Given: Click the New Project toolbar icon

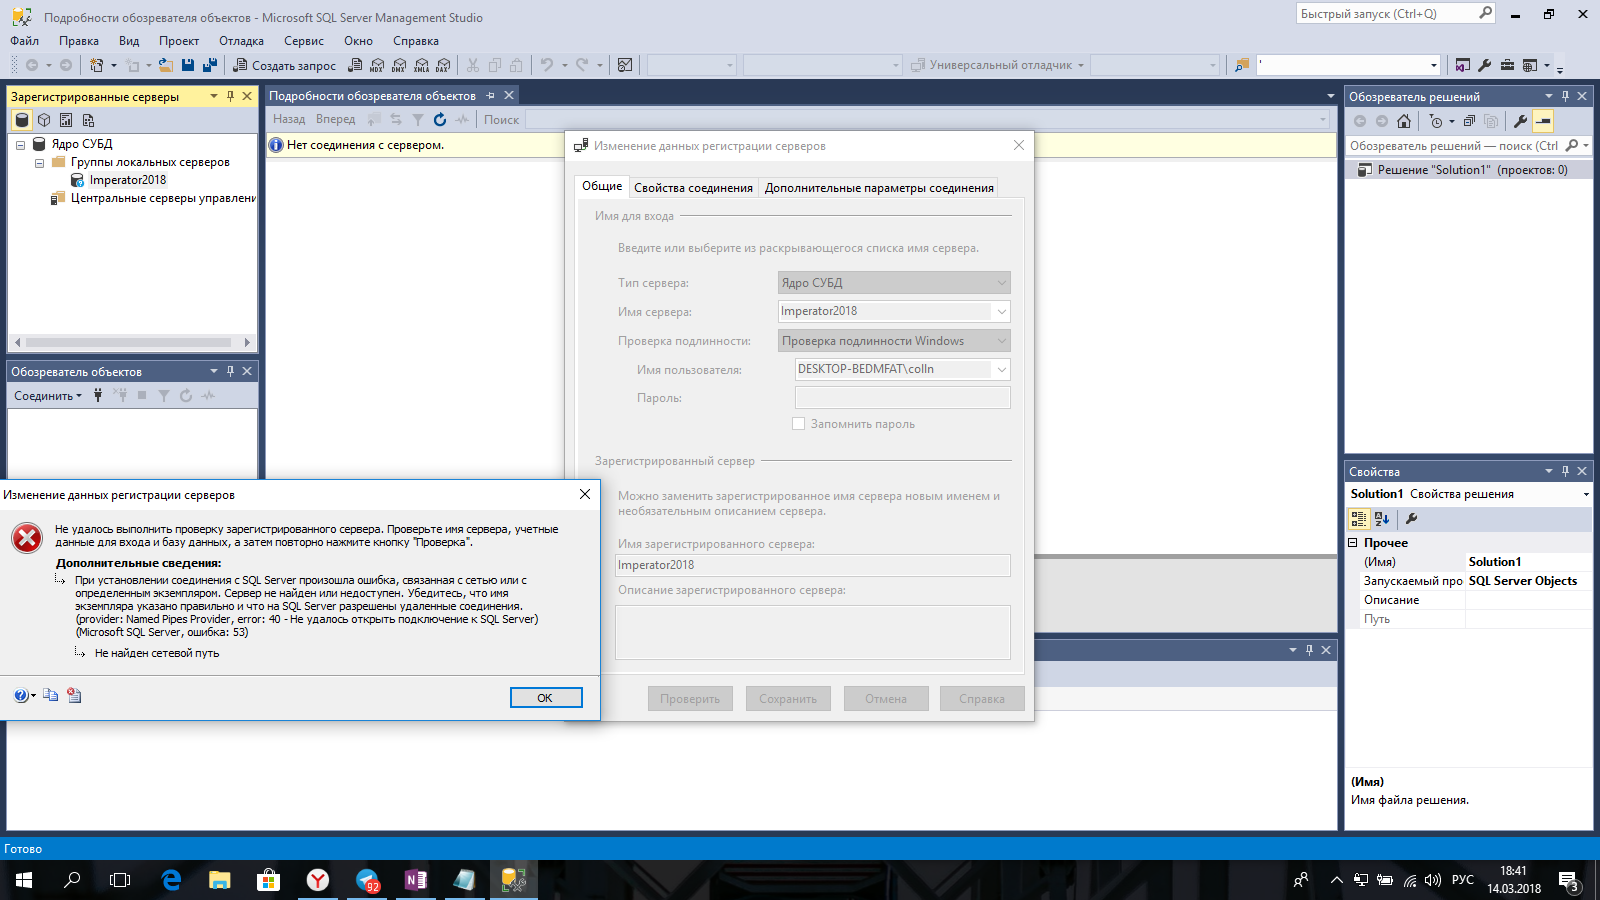Looking at the screenshot, I should click(x=97, y=65).
